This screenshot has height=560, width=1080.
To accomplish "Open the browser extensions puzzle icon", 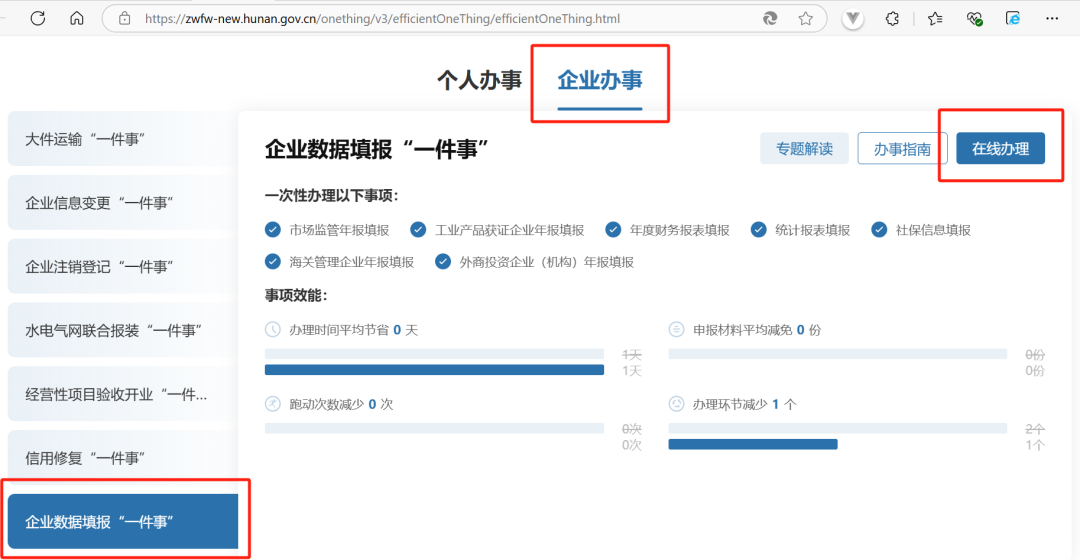I will [x=893, y=18].
